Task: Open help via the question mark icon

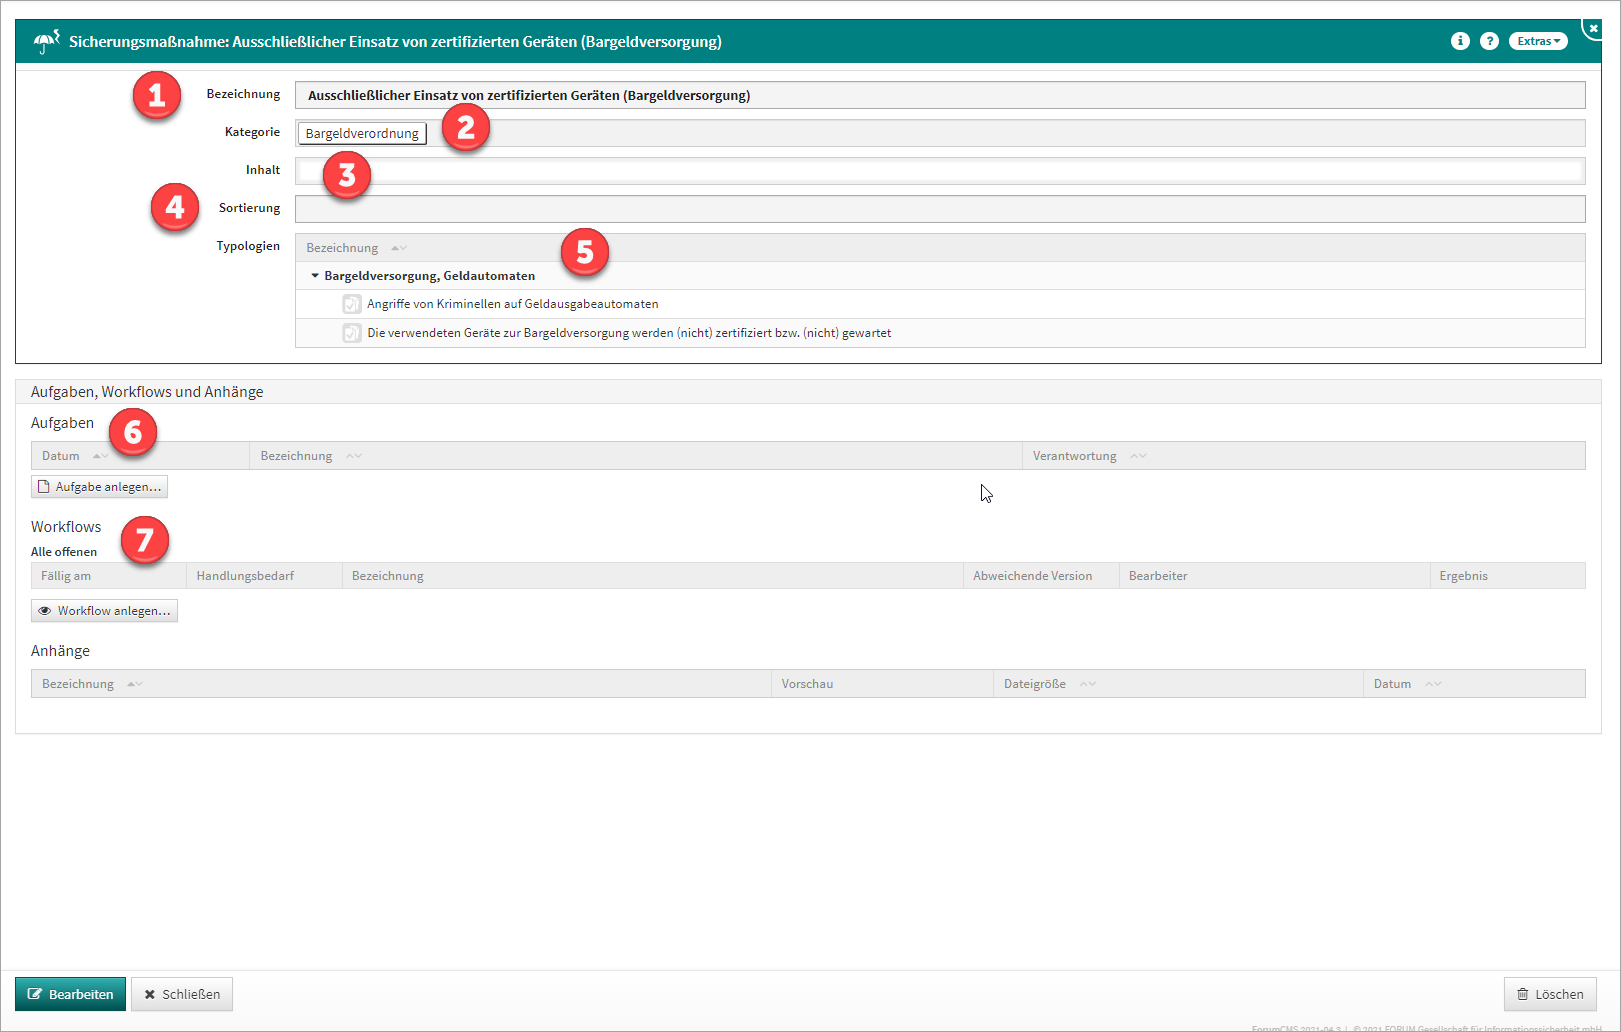Action: (1489, 41)
